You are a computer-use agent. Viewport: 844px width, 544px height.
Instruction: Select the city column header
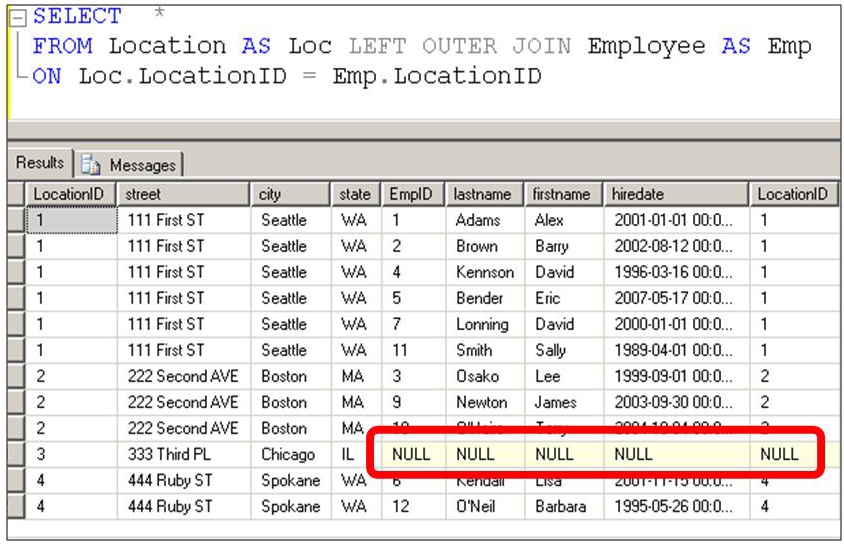(x=291, y=194)
